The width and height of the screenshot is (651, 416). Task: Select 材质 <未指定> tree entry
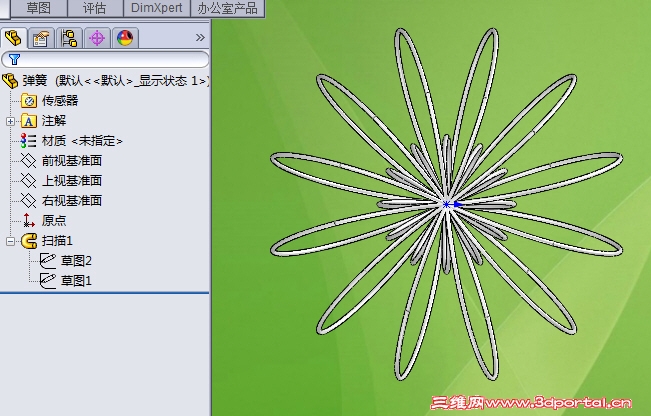point(82,141)
